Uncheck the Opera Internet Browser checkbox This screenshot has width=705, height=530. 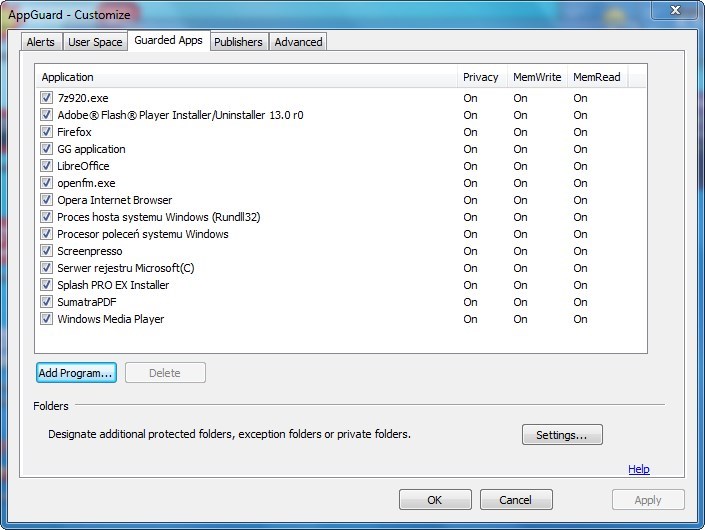point(46,200)
